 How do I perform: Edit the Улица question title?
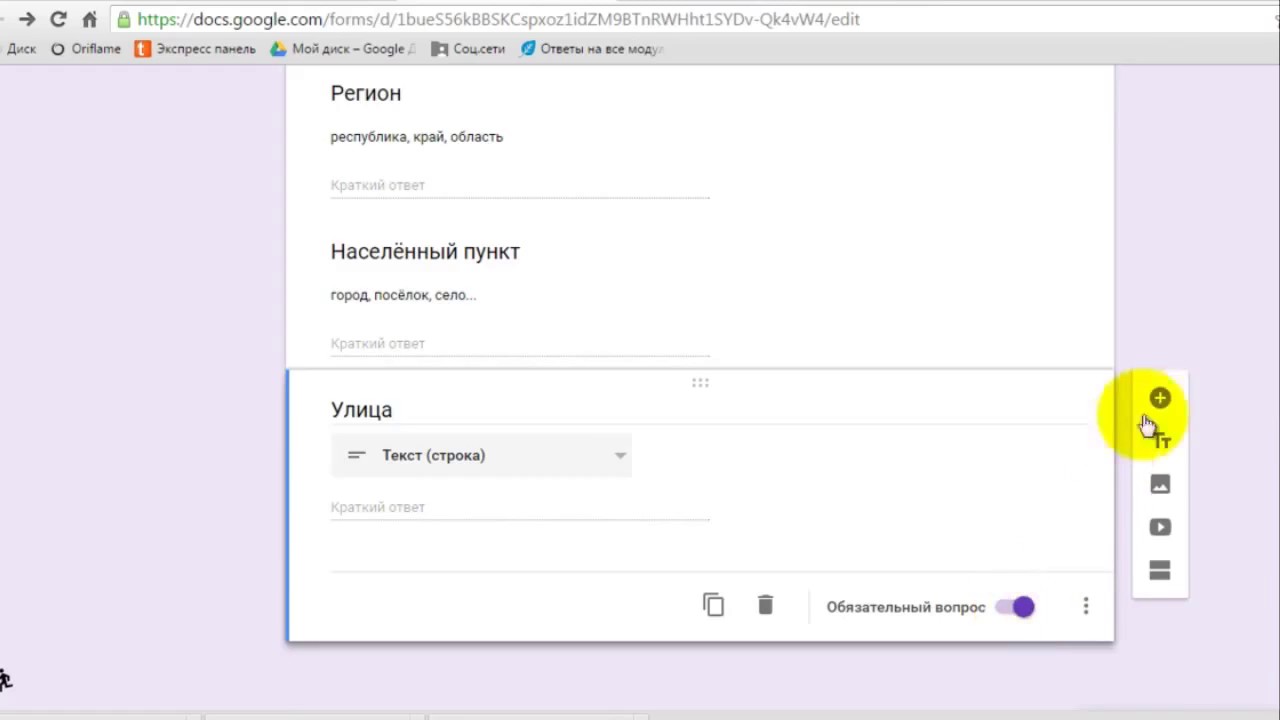[x=361, y=410]
